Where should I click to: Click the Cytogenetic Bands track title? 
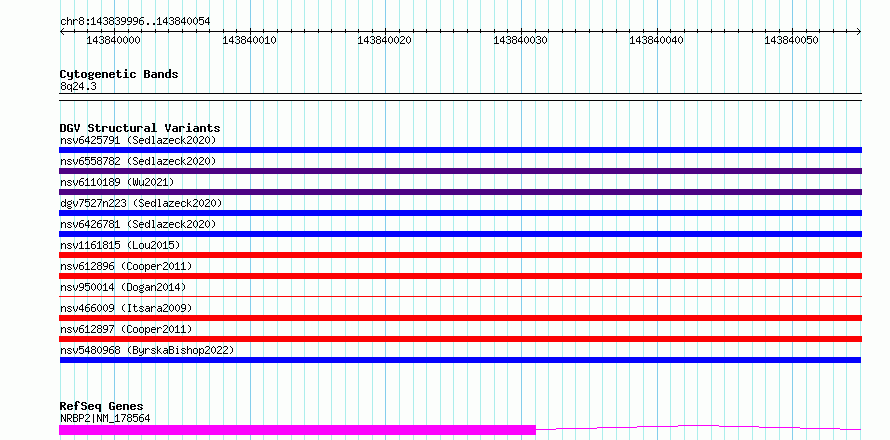pyautogui.click(x=119, y=74)
